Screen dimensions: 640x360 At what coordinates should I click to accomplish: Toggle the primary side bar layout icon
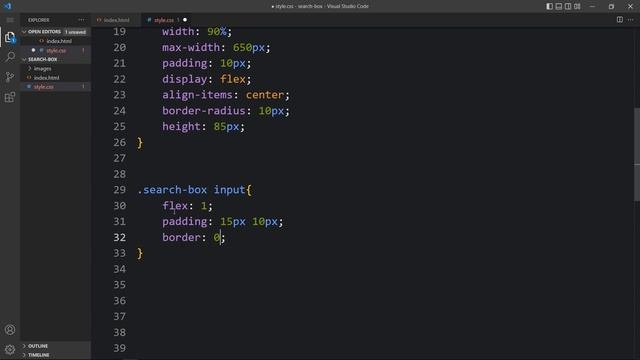coord(549,6)
